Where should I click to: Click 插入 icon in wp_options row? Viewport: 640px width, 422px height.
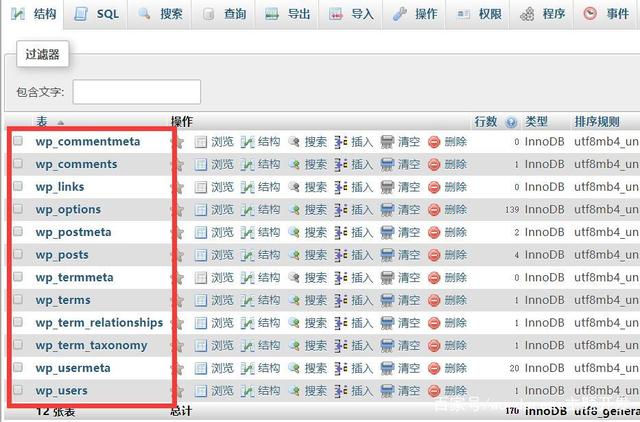341,210
